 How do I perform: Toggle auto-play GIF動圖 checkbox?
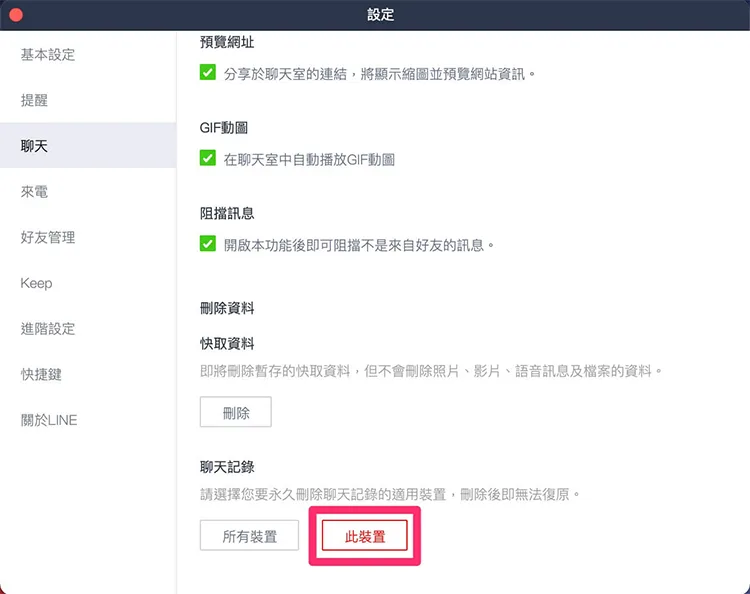tap(208, 158)
